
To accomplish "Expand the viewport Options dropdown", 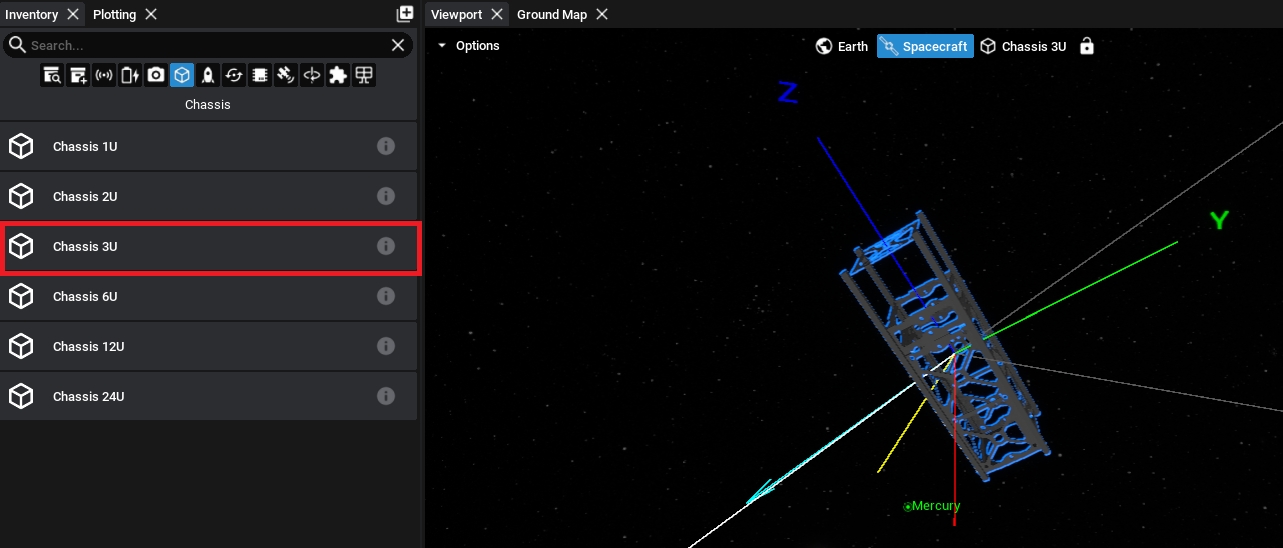I will click(x=468, y=46).
